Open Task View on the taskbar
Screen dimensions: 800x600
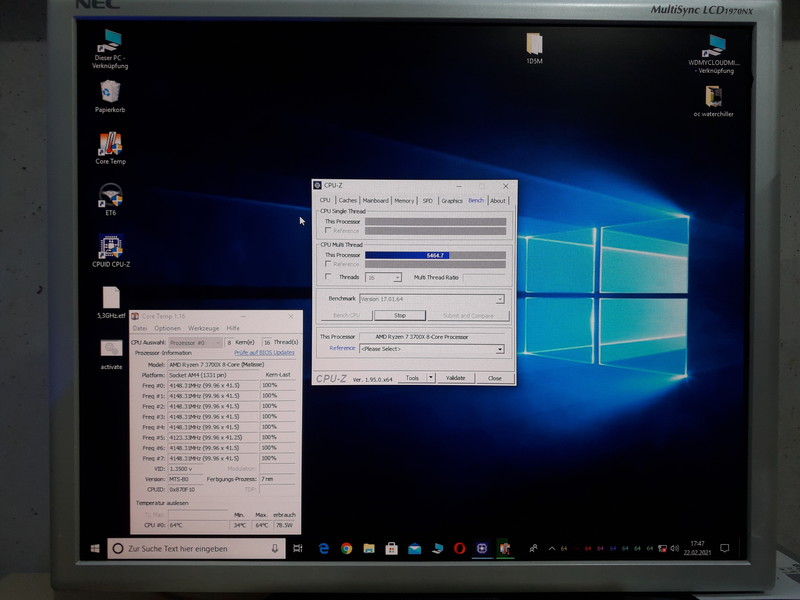[x=298, y=548]
